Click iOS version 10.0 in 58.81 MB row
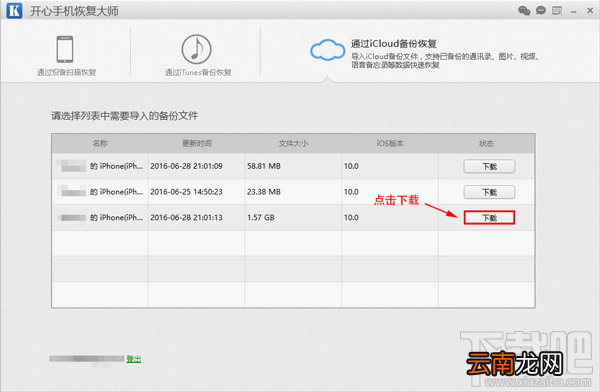This screenshot has height=392, width=600. 351,166
